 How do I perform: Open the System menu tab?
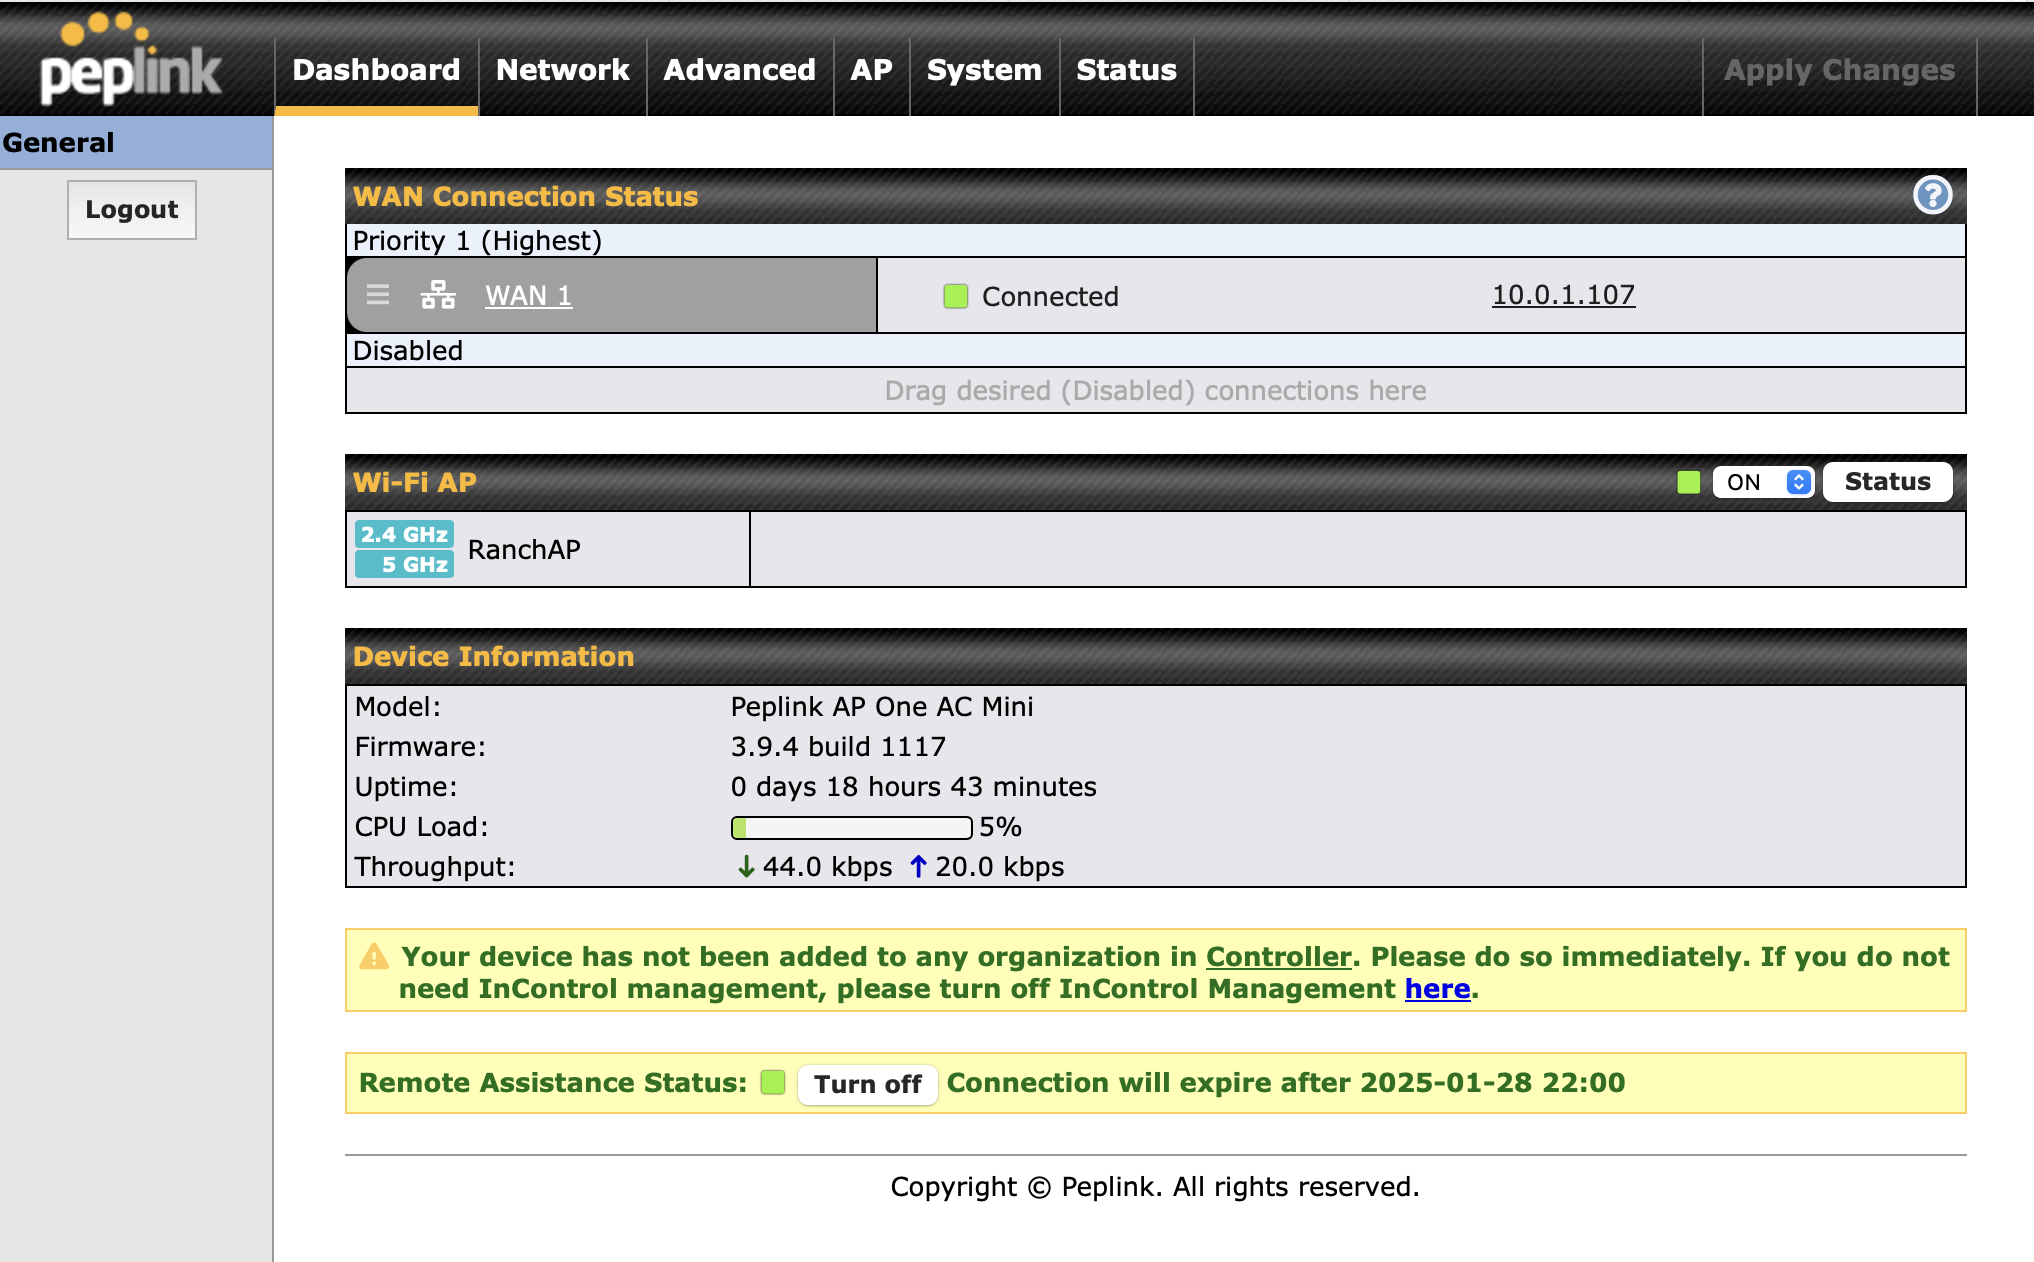(x=984, y=70)
